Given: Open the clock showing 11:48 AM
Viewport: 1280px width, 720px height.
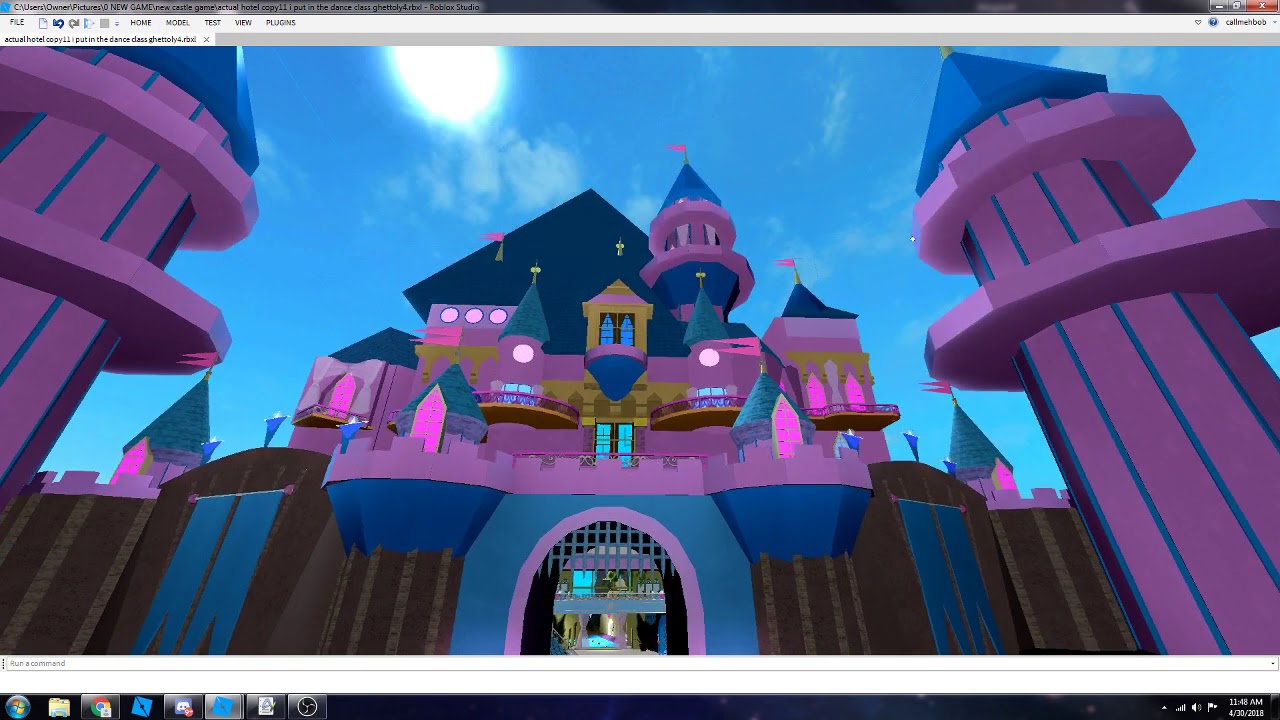Looking at the screenshot, I should coord(1245,707).
